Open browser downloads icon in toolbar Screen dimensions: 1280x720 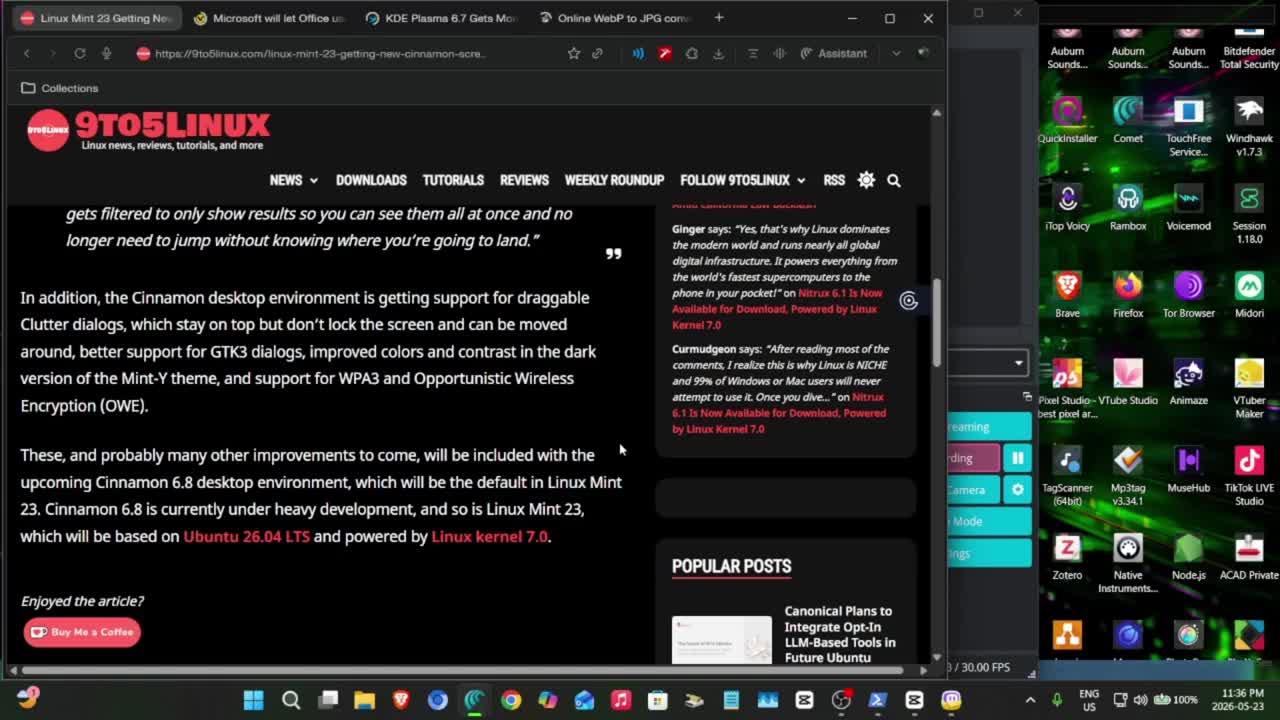[718, 53]
